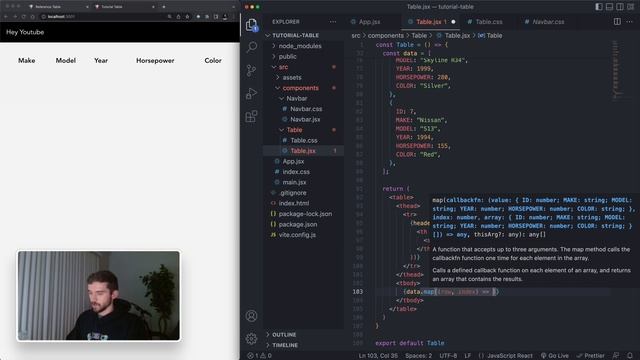Screen dimensions: 640x360
Task: Click Prettier in status bar
Action: tap(591, 356)
